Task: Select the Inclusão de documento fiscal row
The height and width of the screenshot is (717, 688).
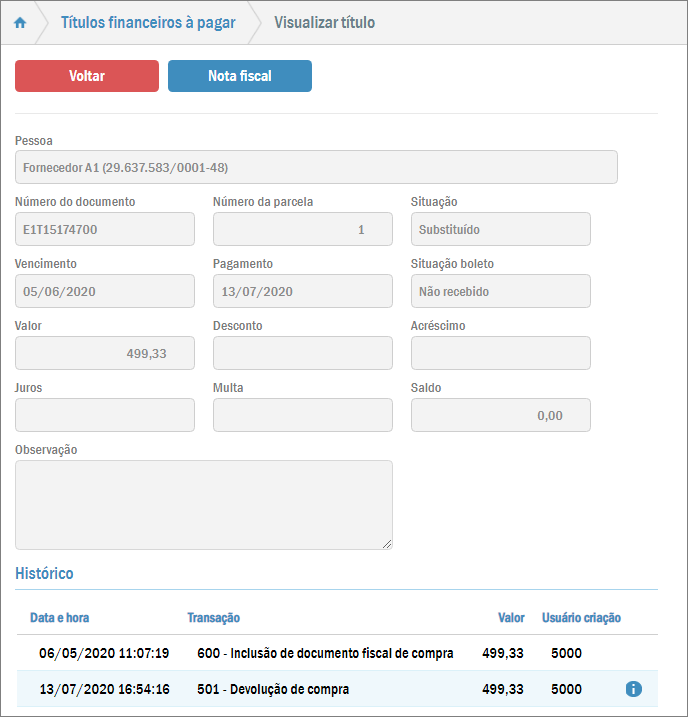Action: point(325,653)
